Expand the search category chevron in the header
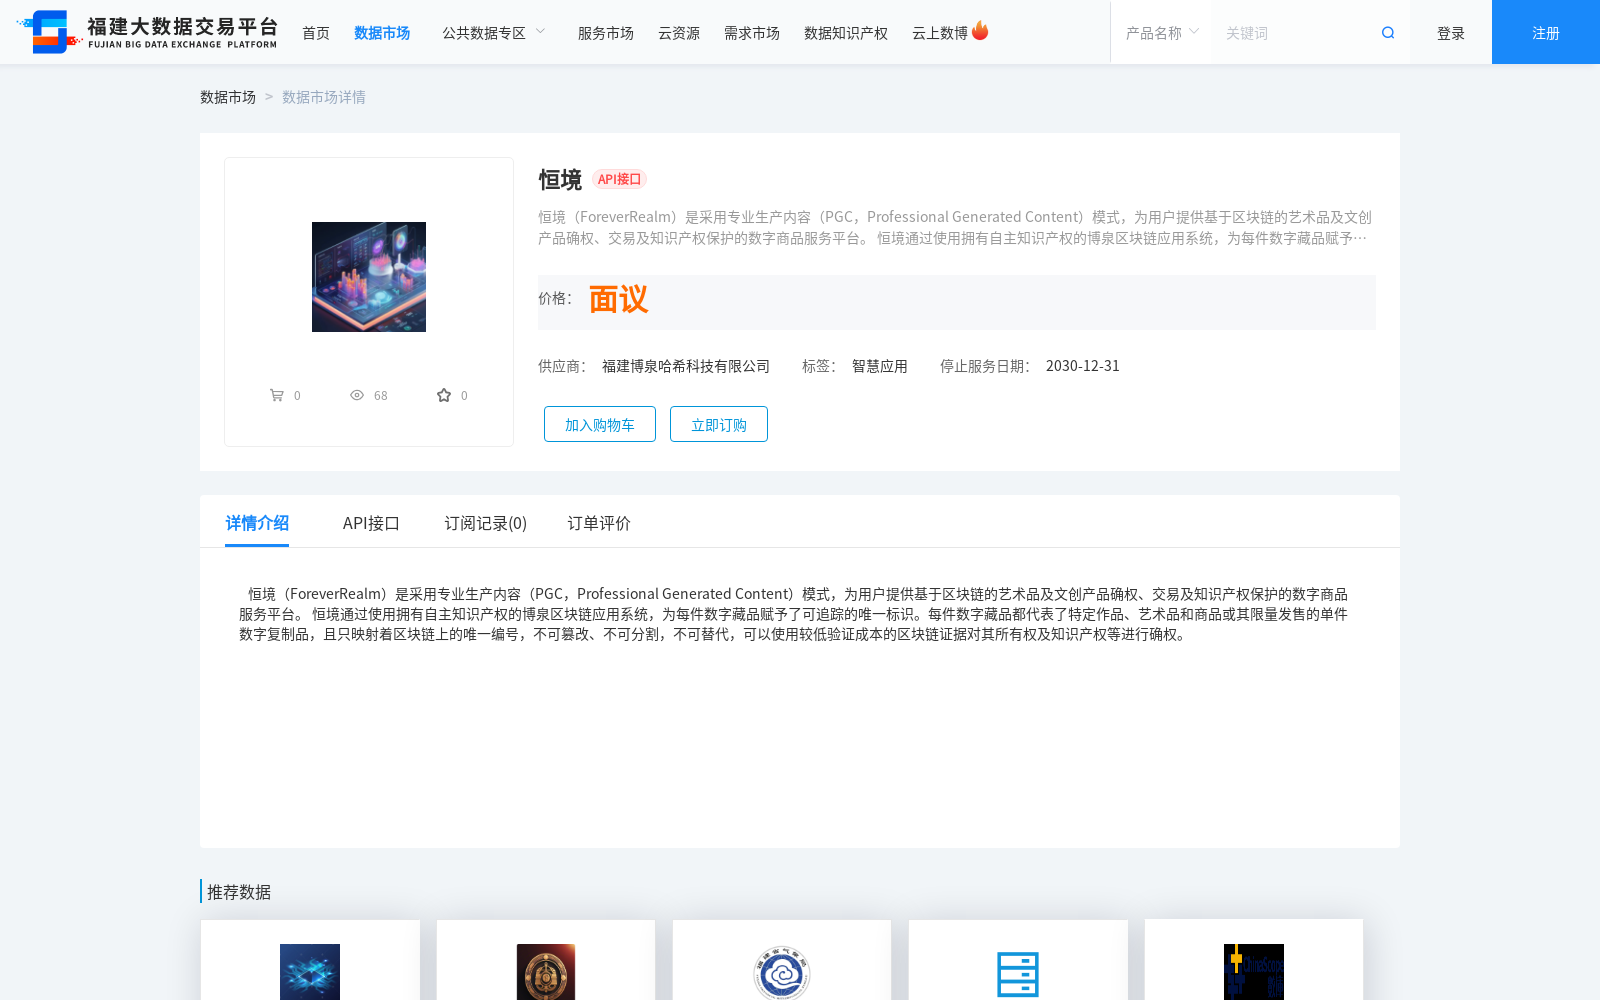 point(1192,31)
